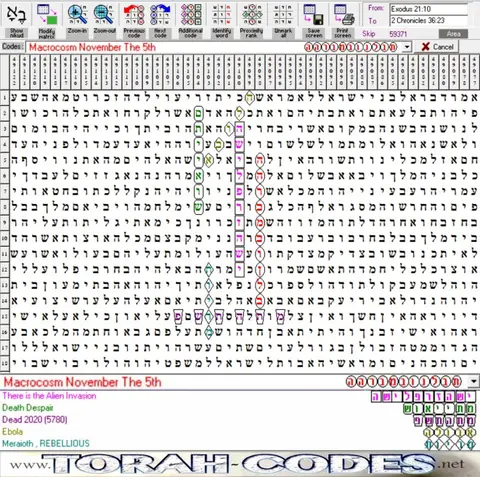Click the Skip value 59371

tap(398, 34)
